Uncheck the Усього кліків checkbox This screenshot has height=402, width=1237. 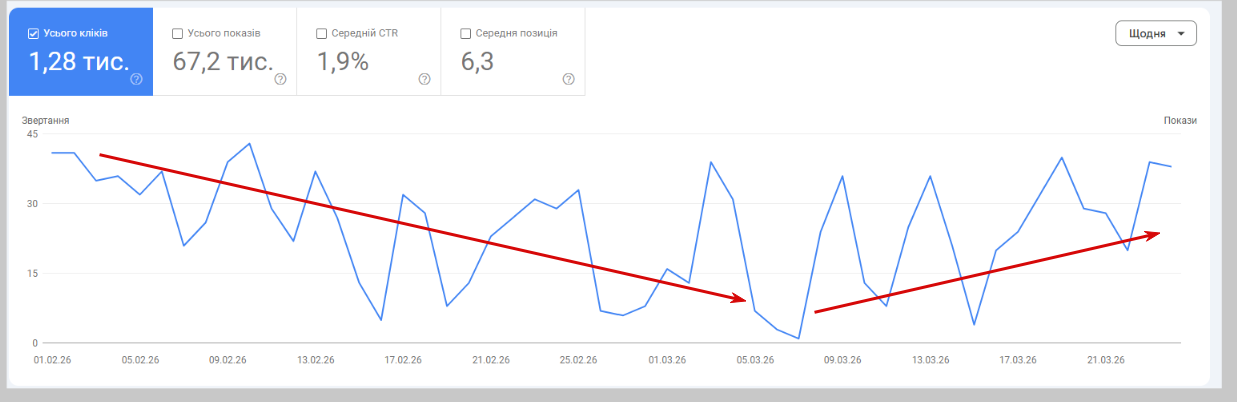coord(34,33)
